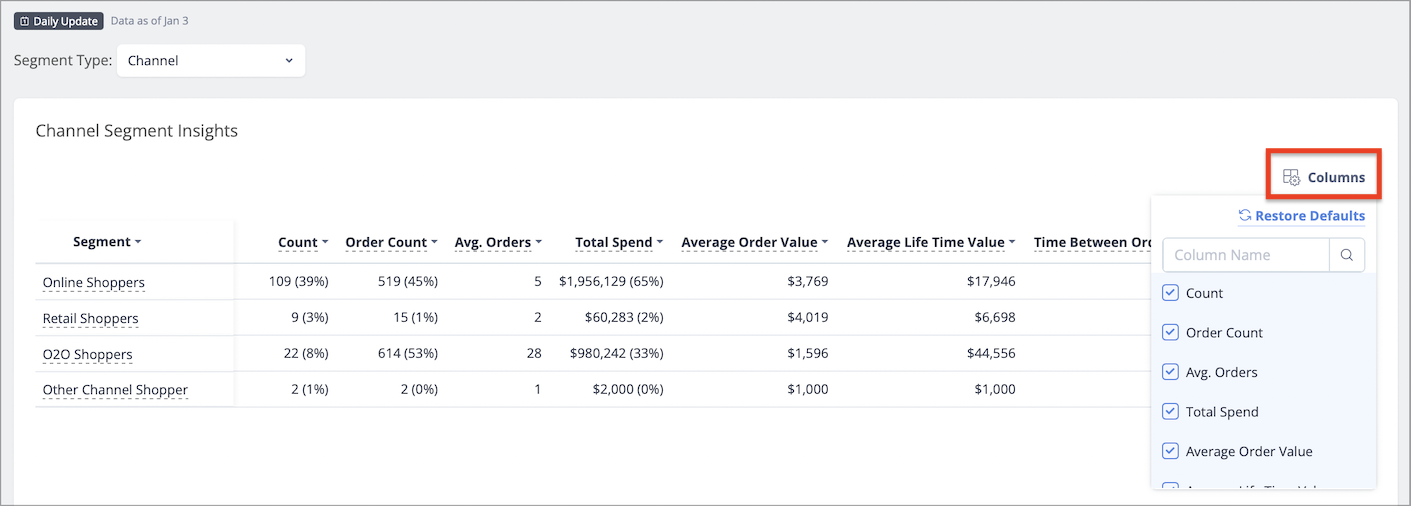Click the '109 (39%)' count cell
This screenshot has width=1411, height=506.
(298, 281)
